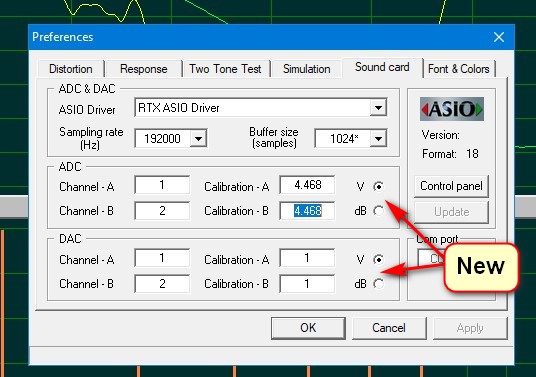Viewport: 536px width, 377px height.
Task: Expand the Buffer size dropdown arrow
Action: coord(378,138)
